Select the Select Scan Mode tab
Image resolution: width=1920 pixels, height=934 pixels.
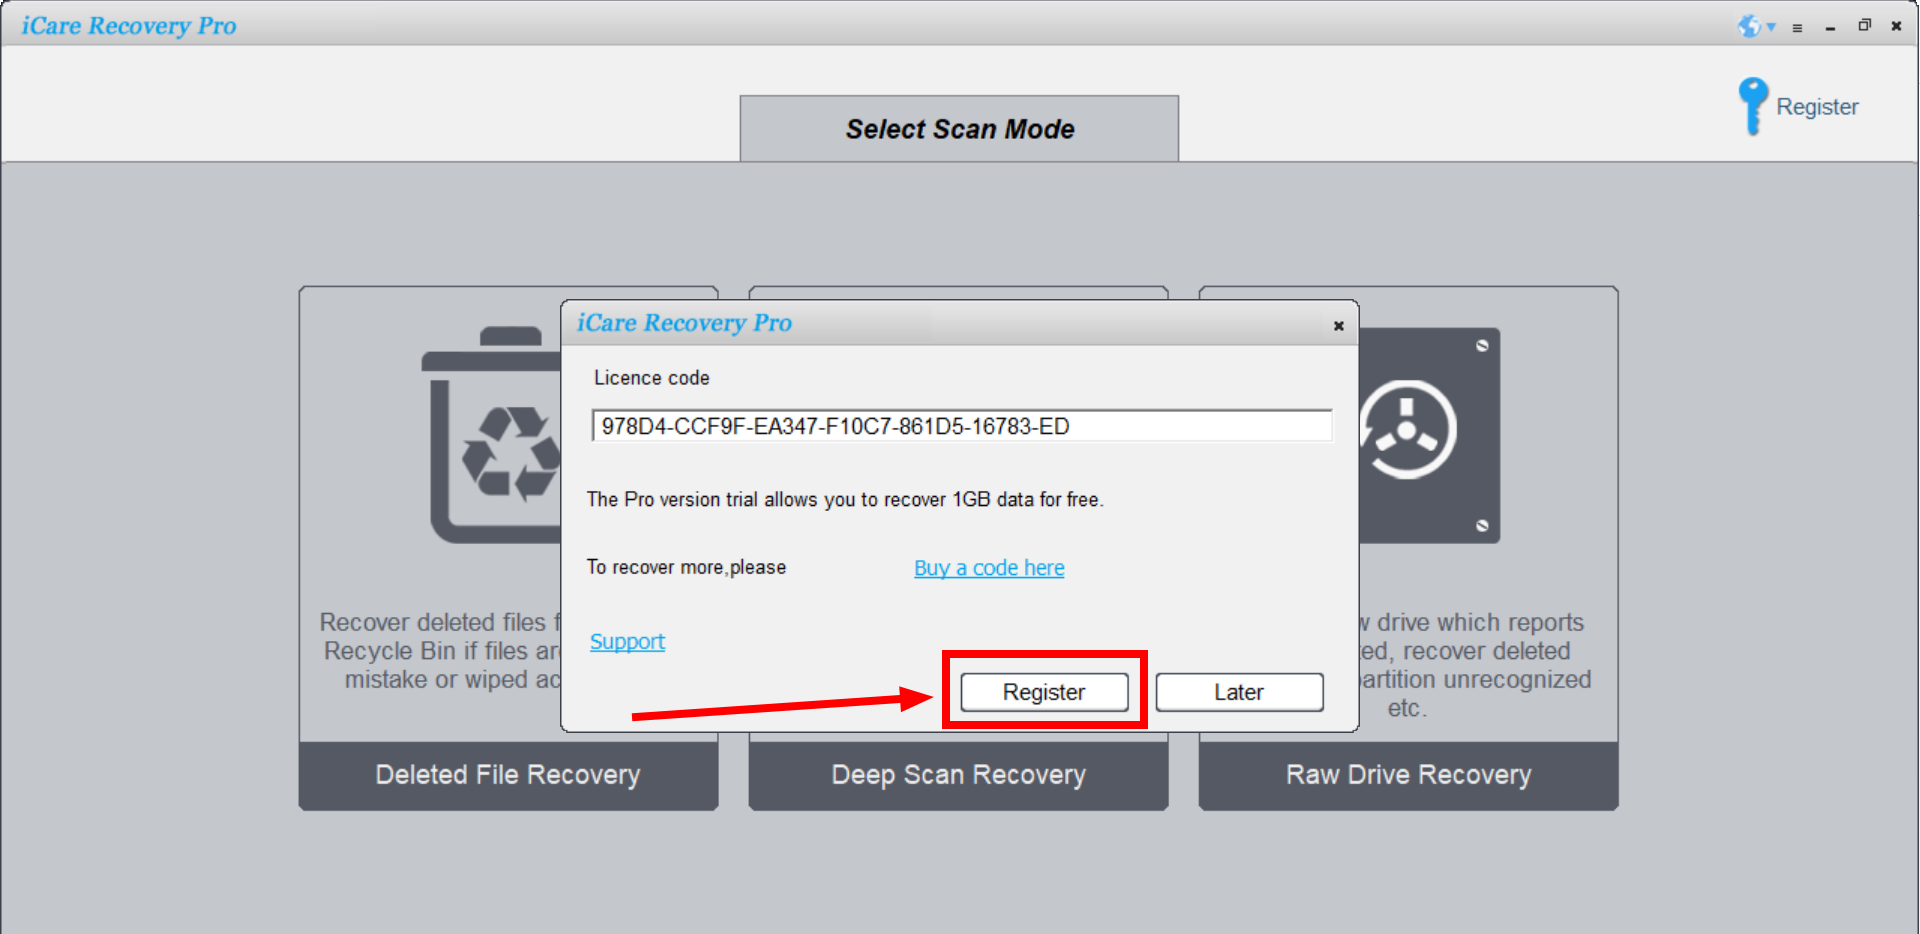pos(959,129)
